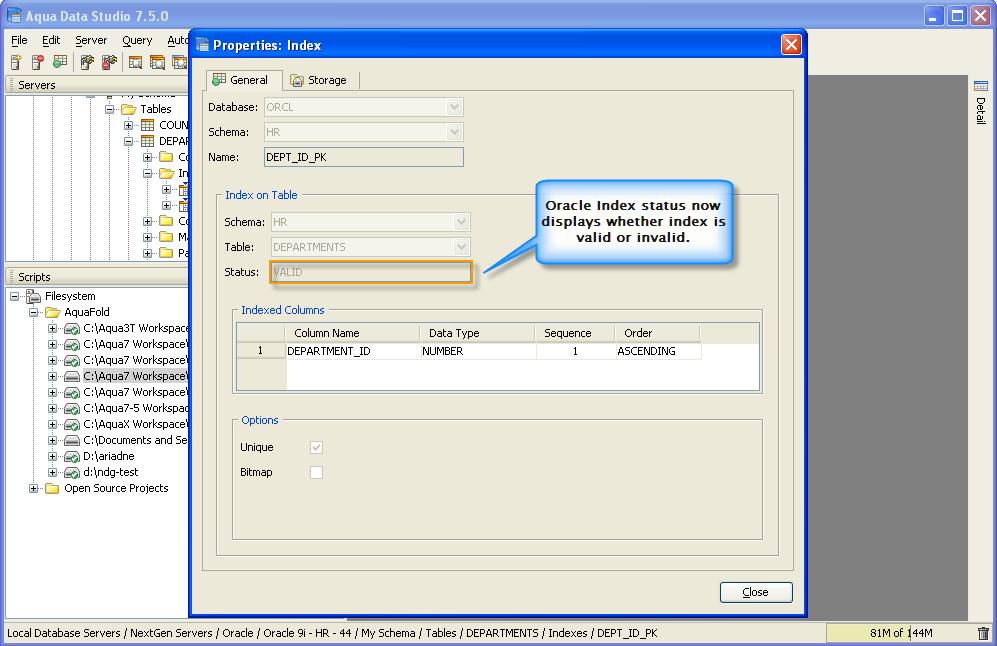Click the COUN table icon in Servers tree
The width and height of the screenshot is (997, 646).
[148, 125]
